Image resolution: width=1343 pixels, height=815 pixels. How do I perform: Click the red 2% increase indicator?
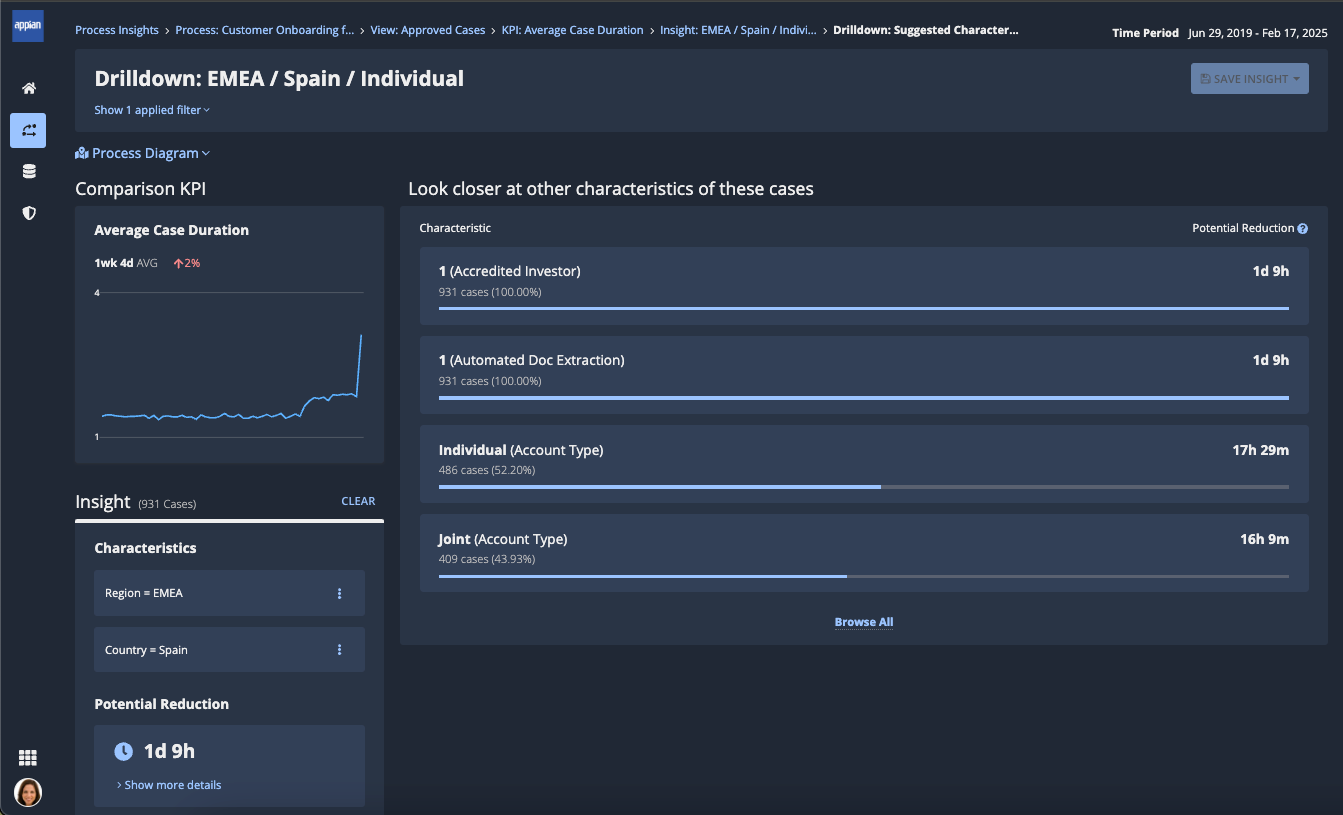[x=187, y=263]
